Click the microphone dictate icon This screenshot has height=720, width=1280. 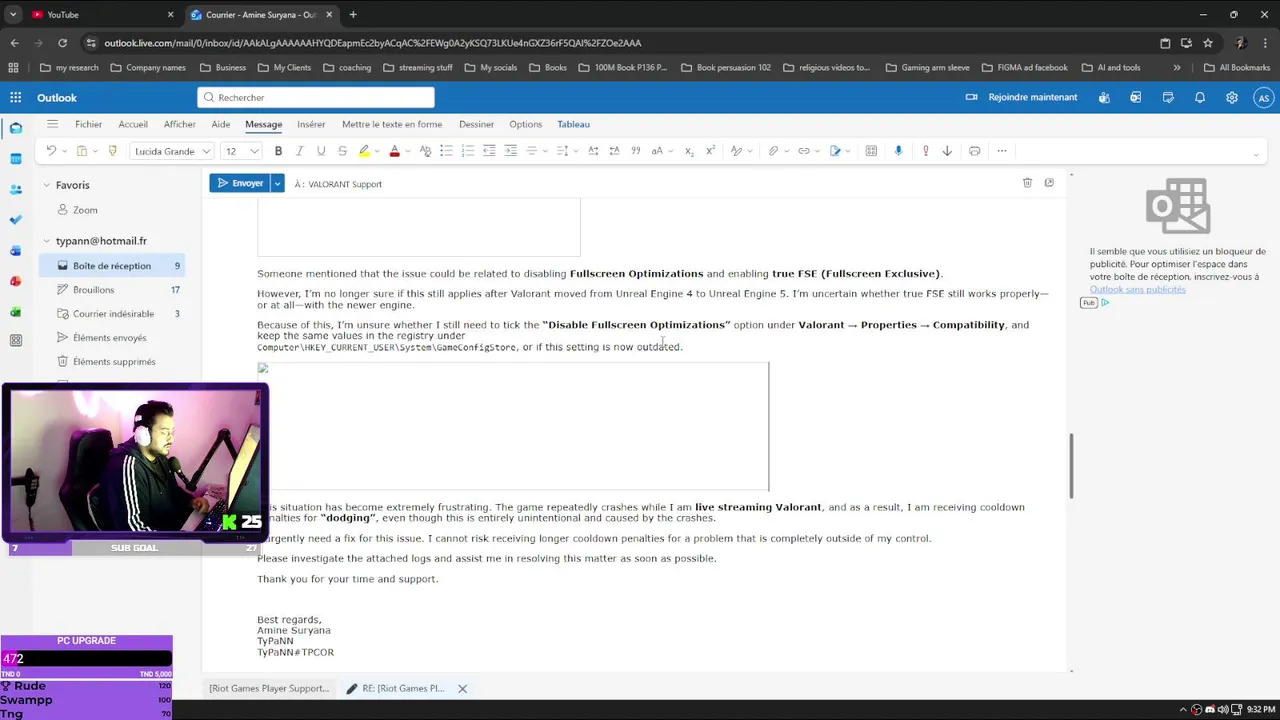tap(898, 151)
